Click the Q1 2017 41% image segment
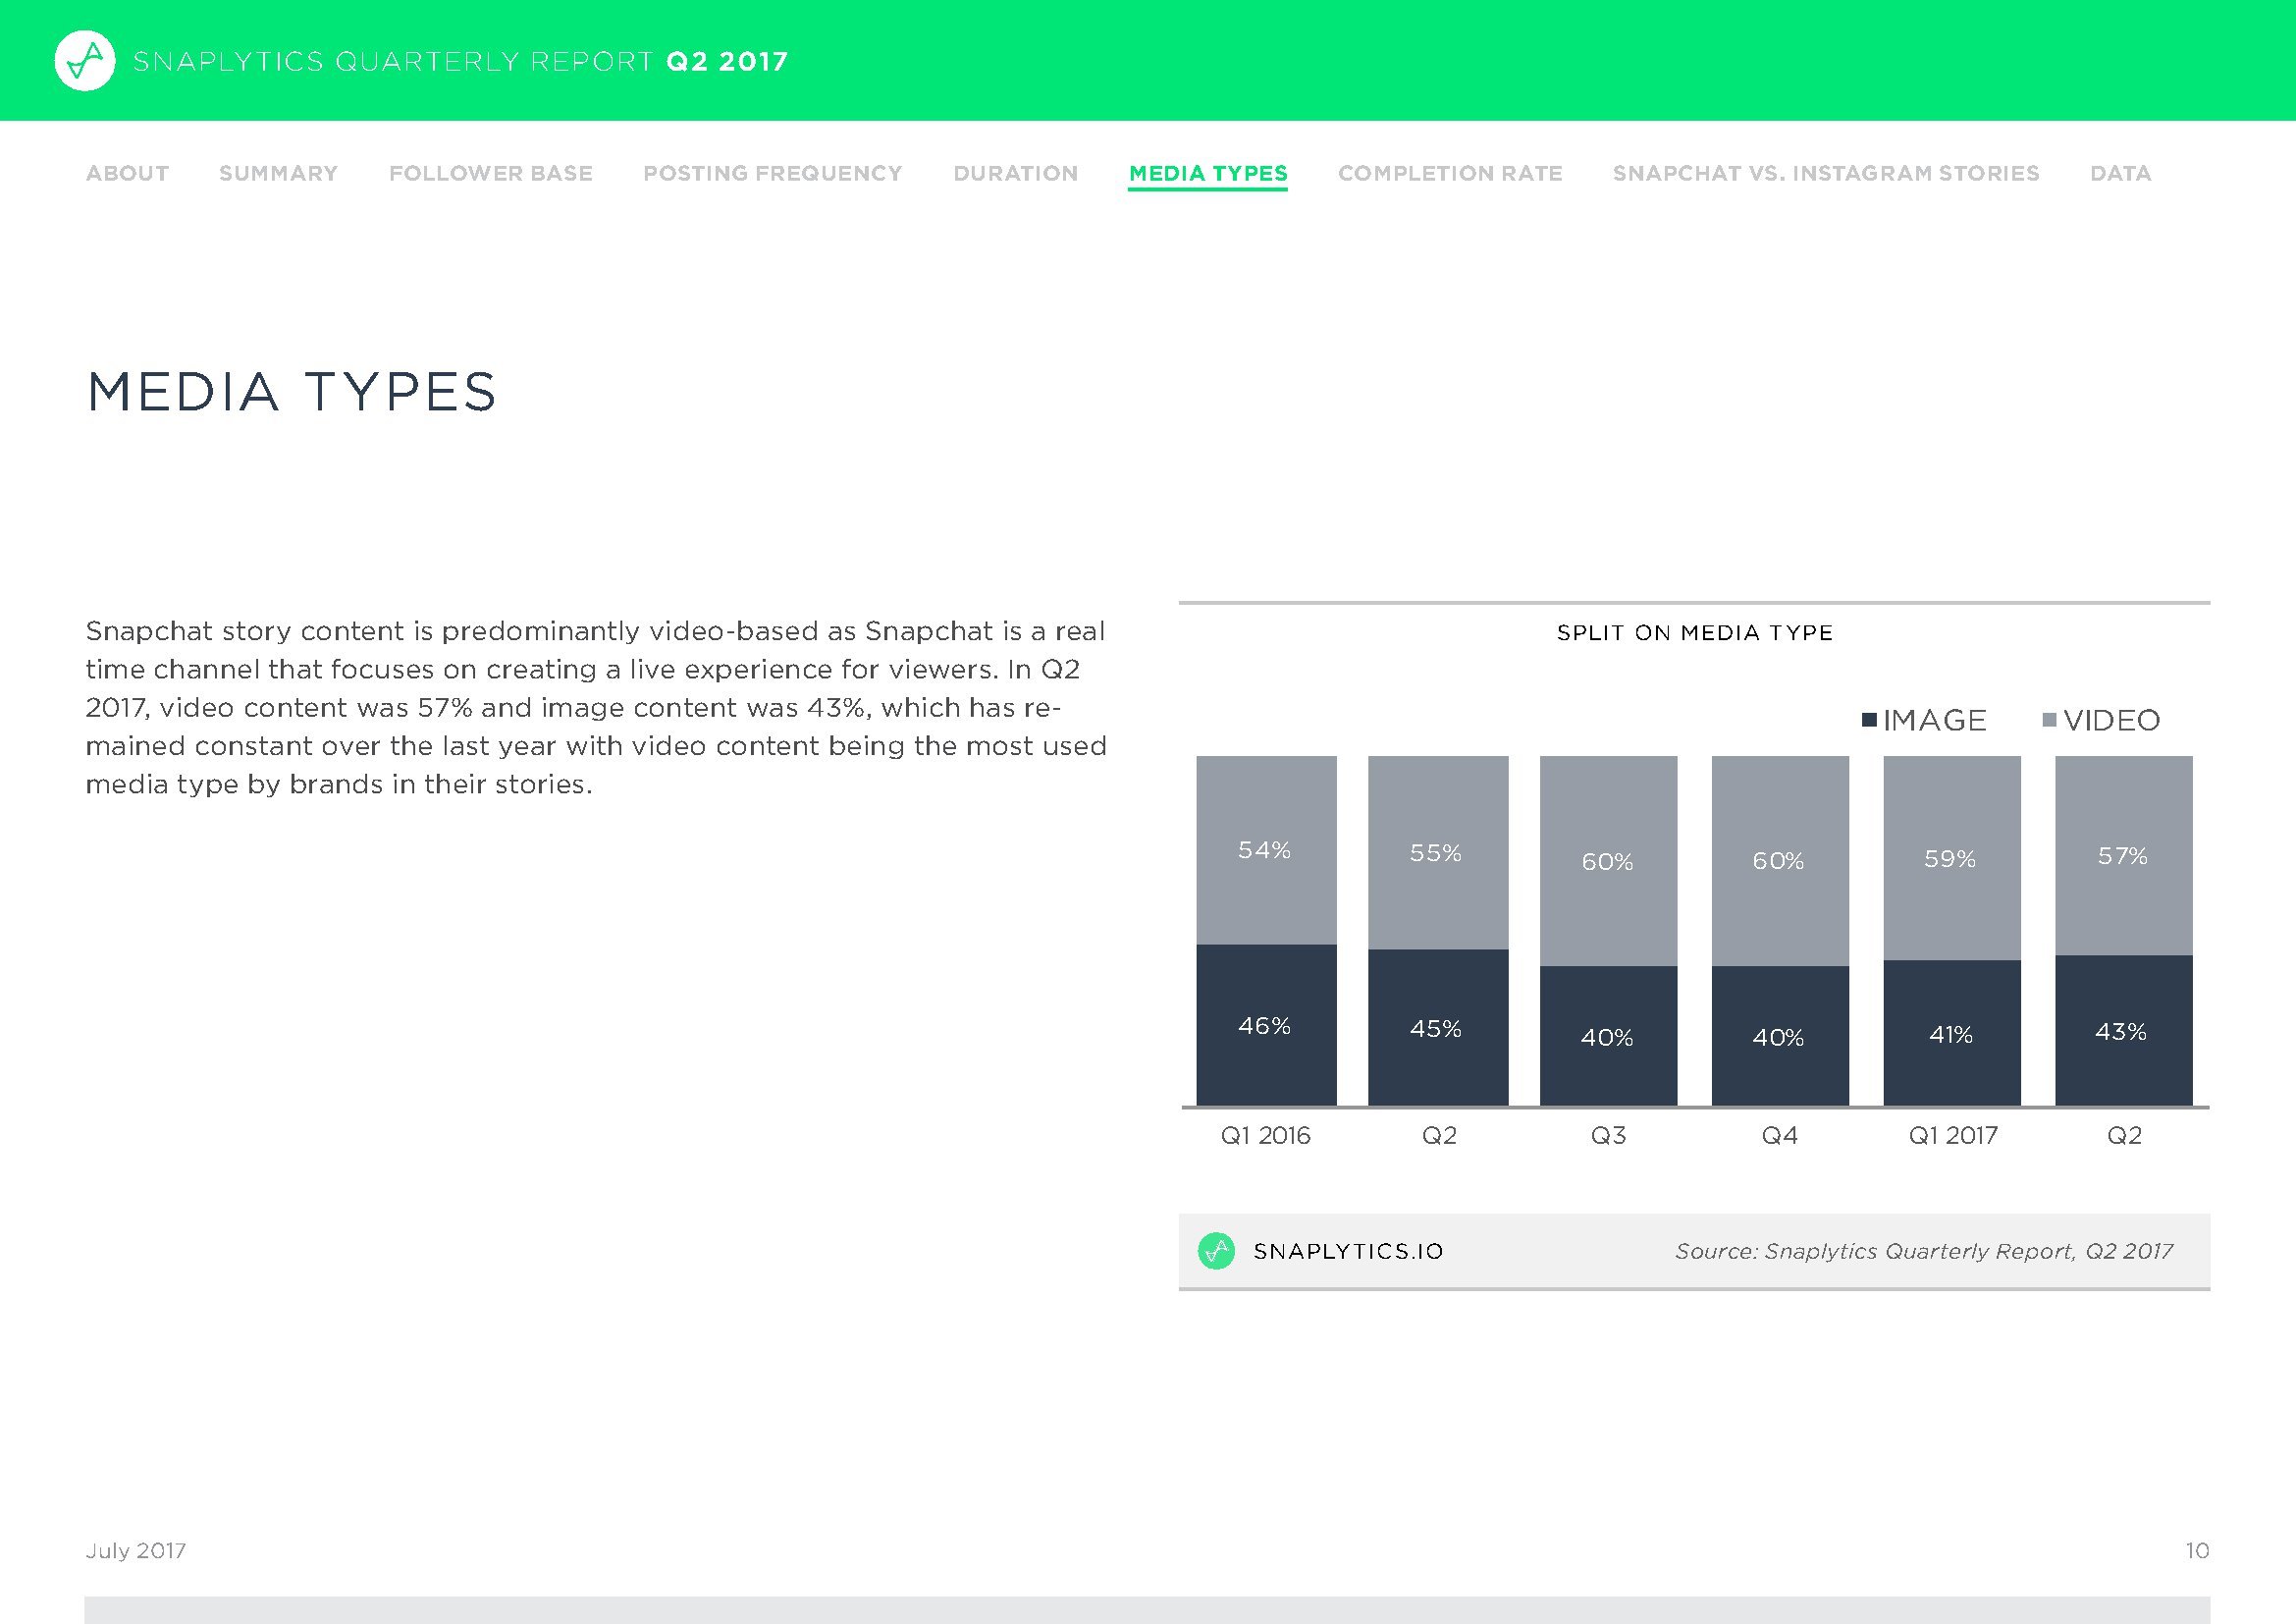This screenshot has width=2296, height=1624. point(1951,1034)
